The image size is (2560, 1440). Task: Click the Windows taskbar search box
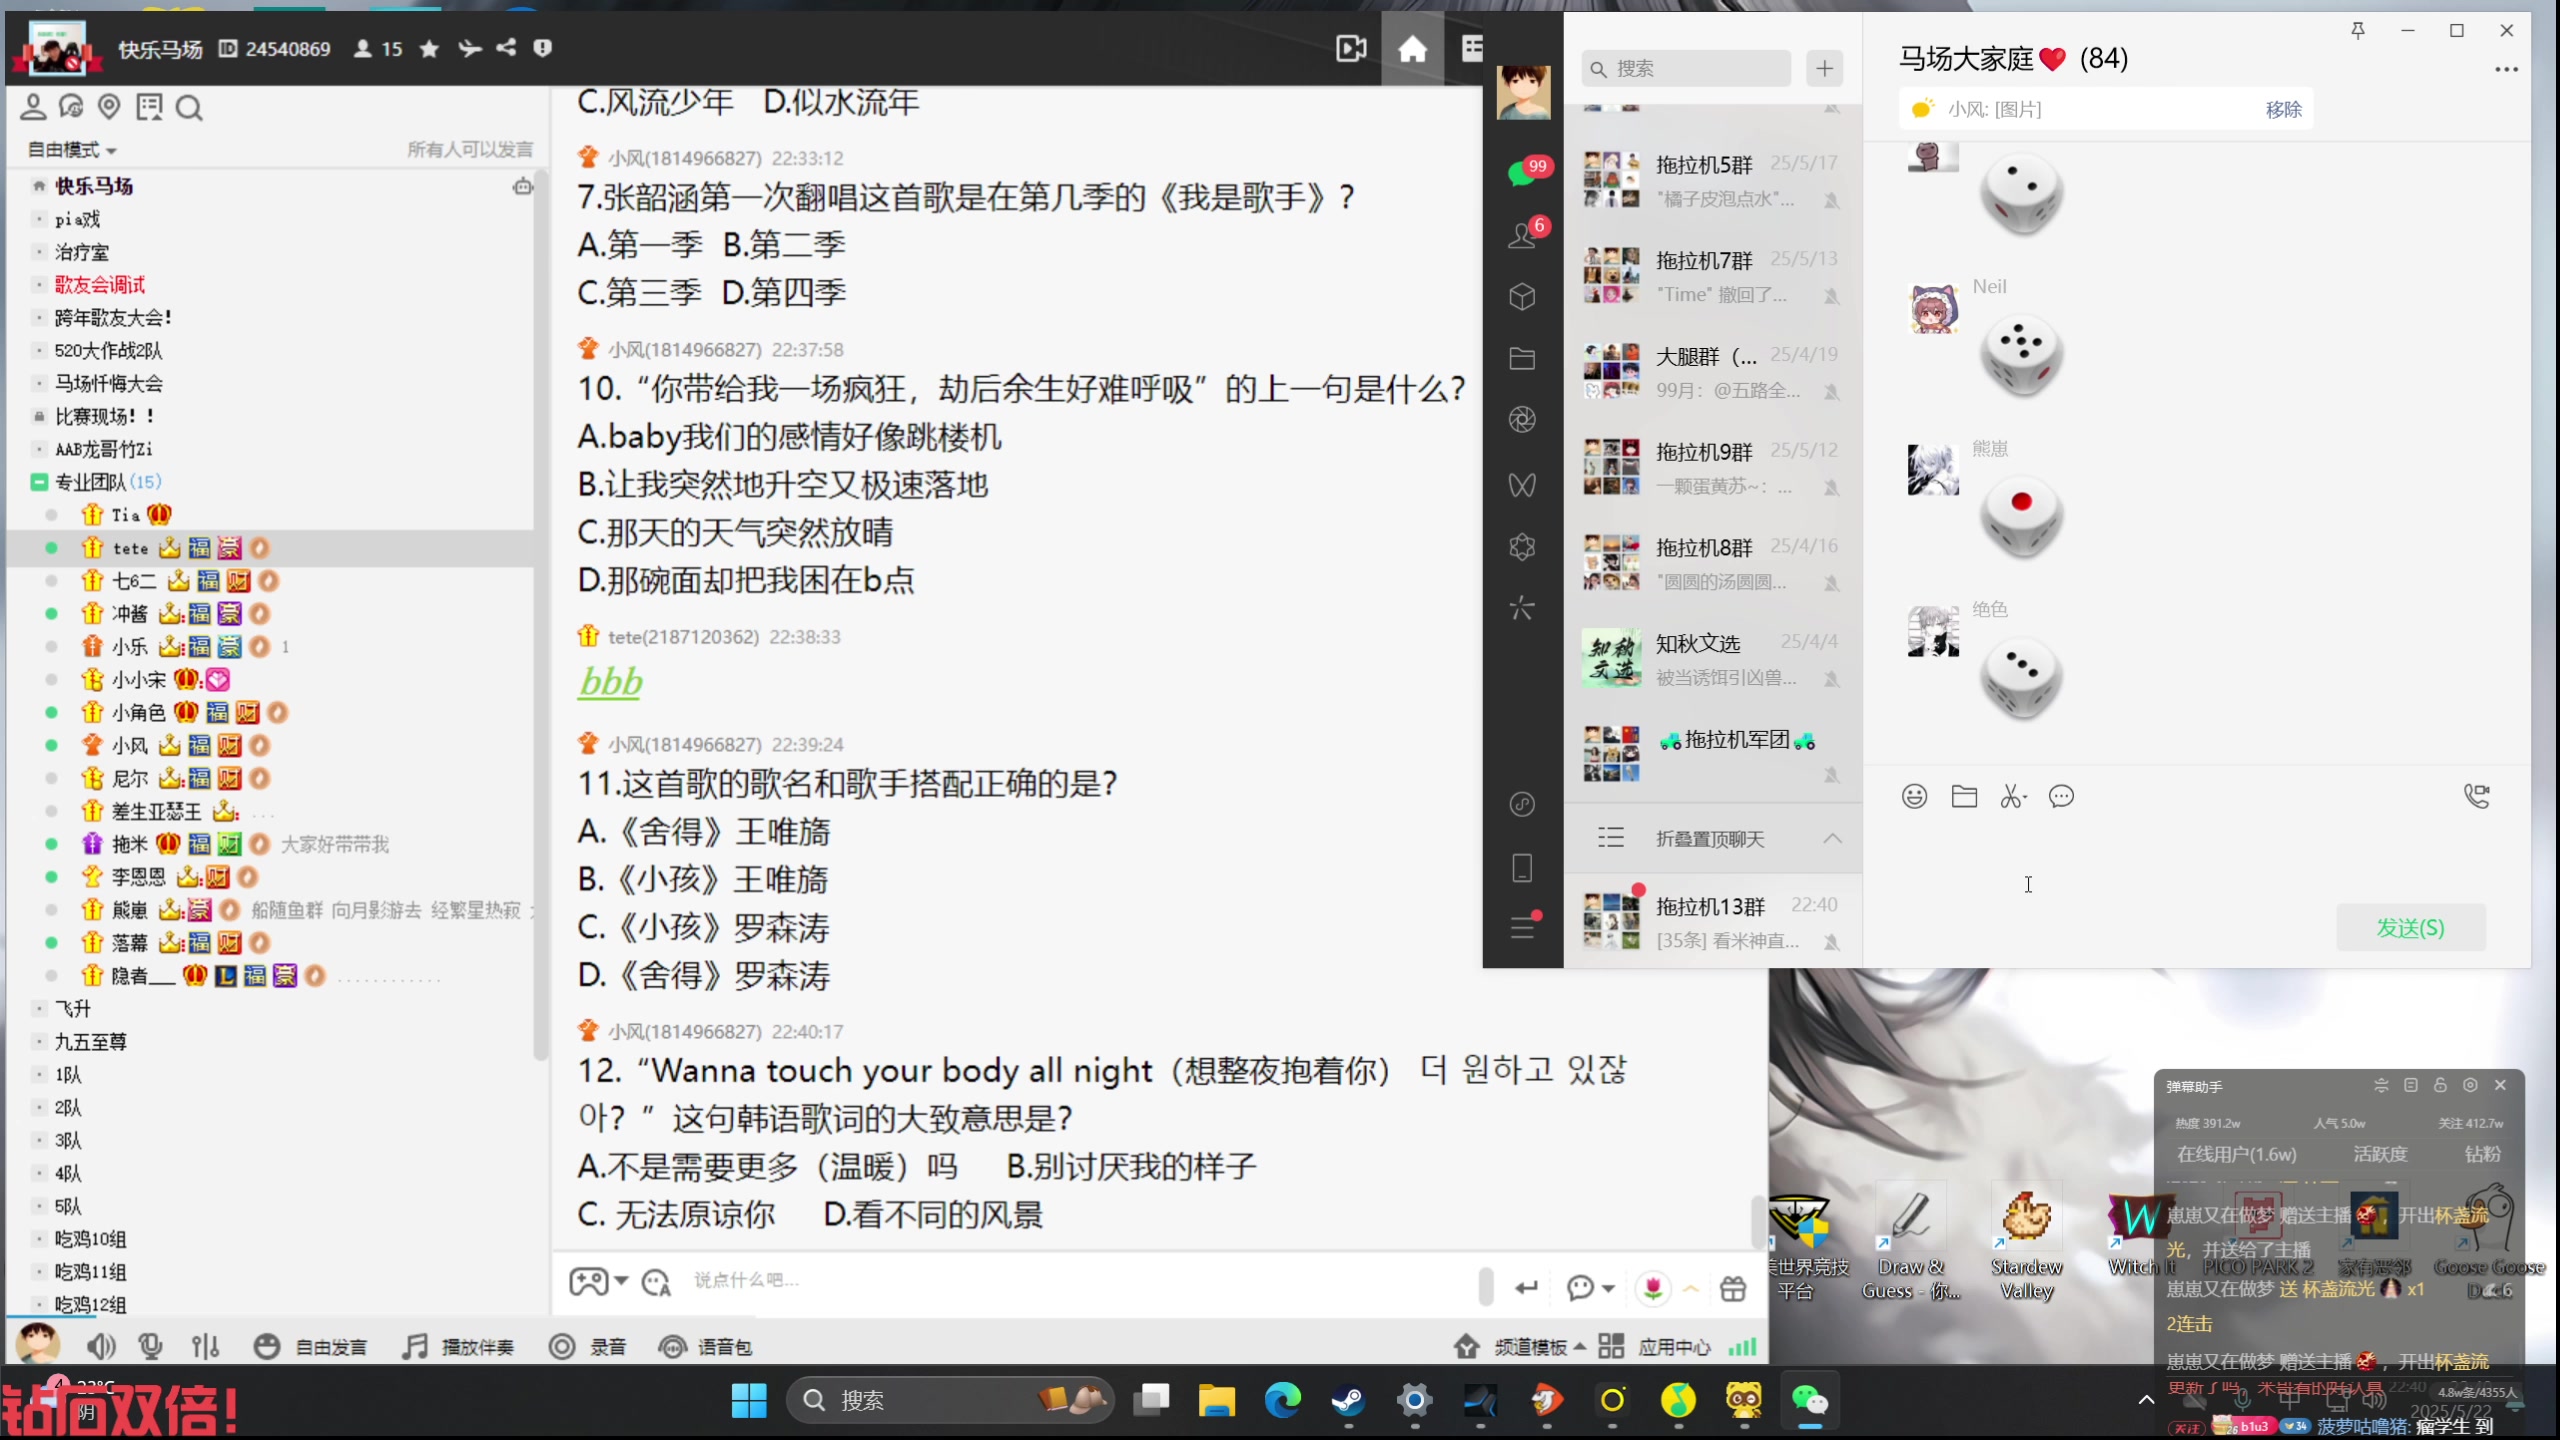coord(950,1401)
